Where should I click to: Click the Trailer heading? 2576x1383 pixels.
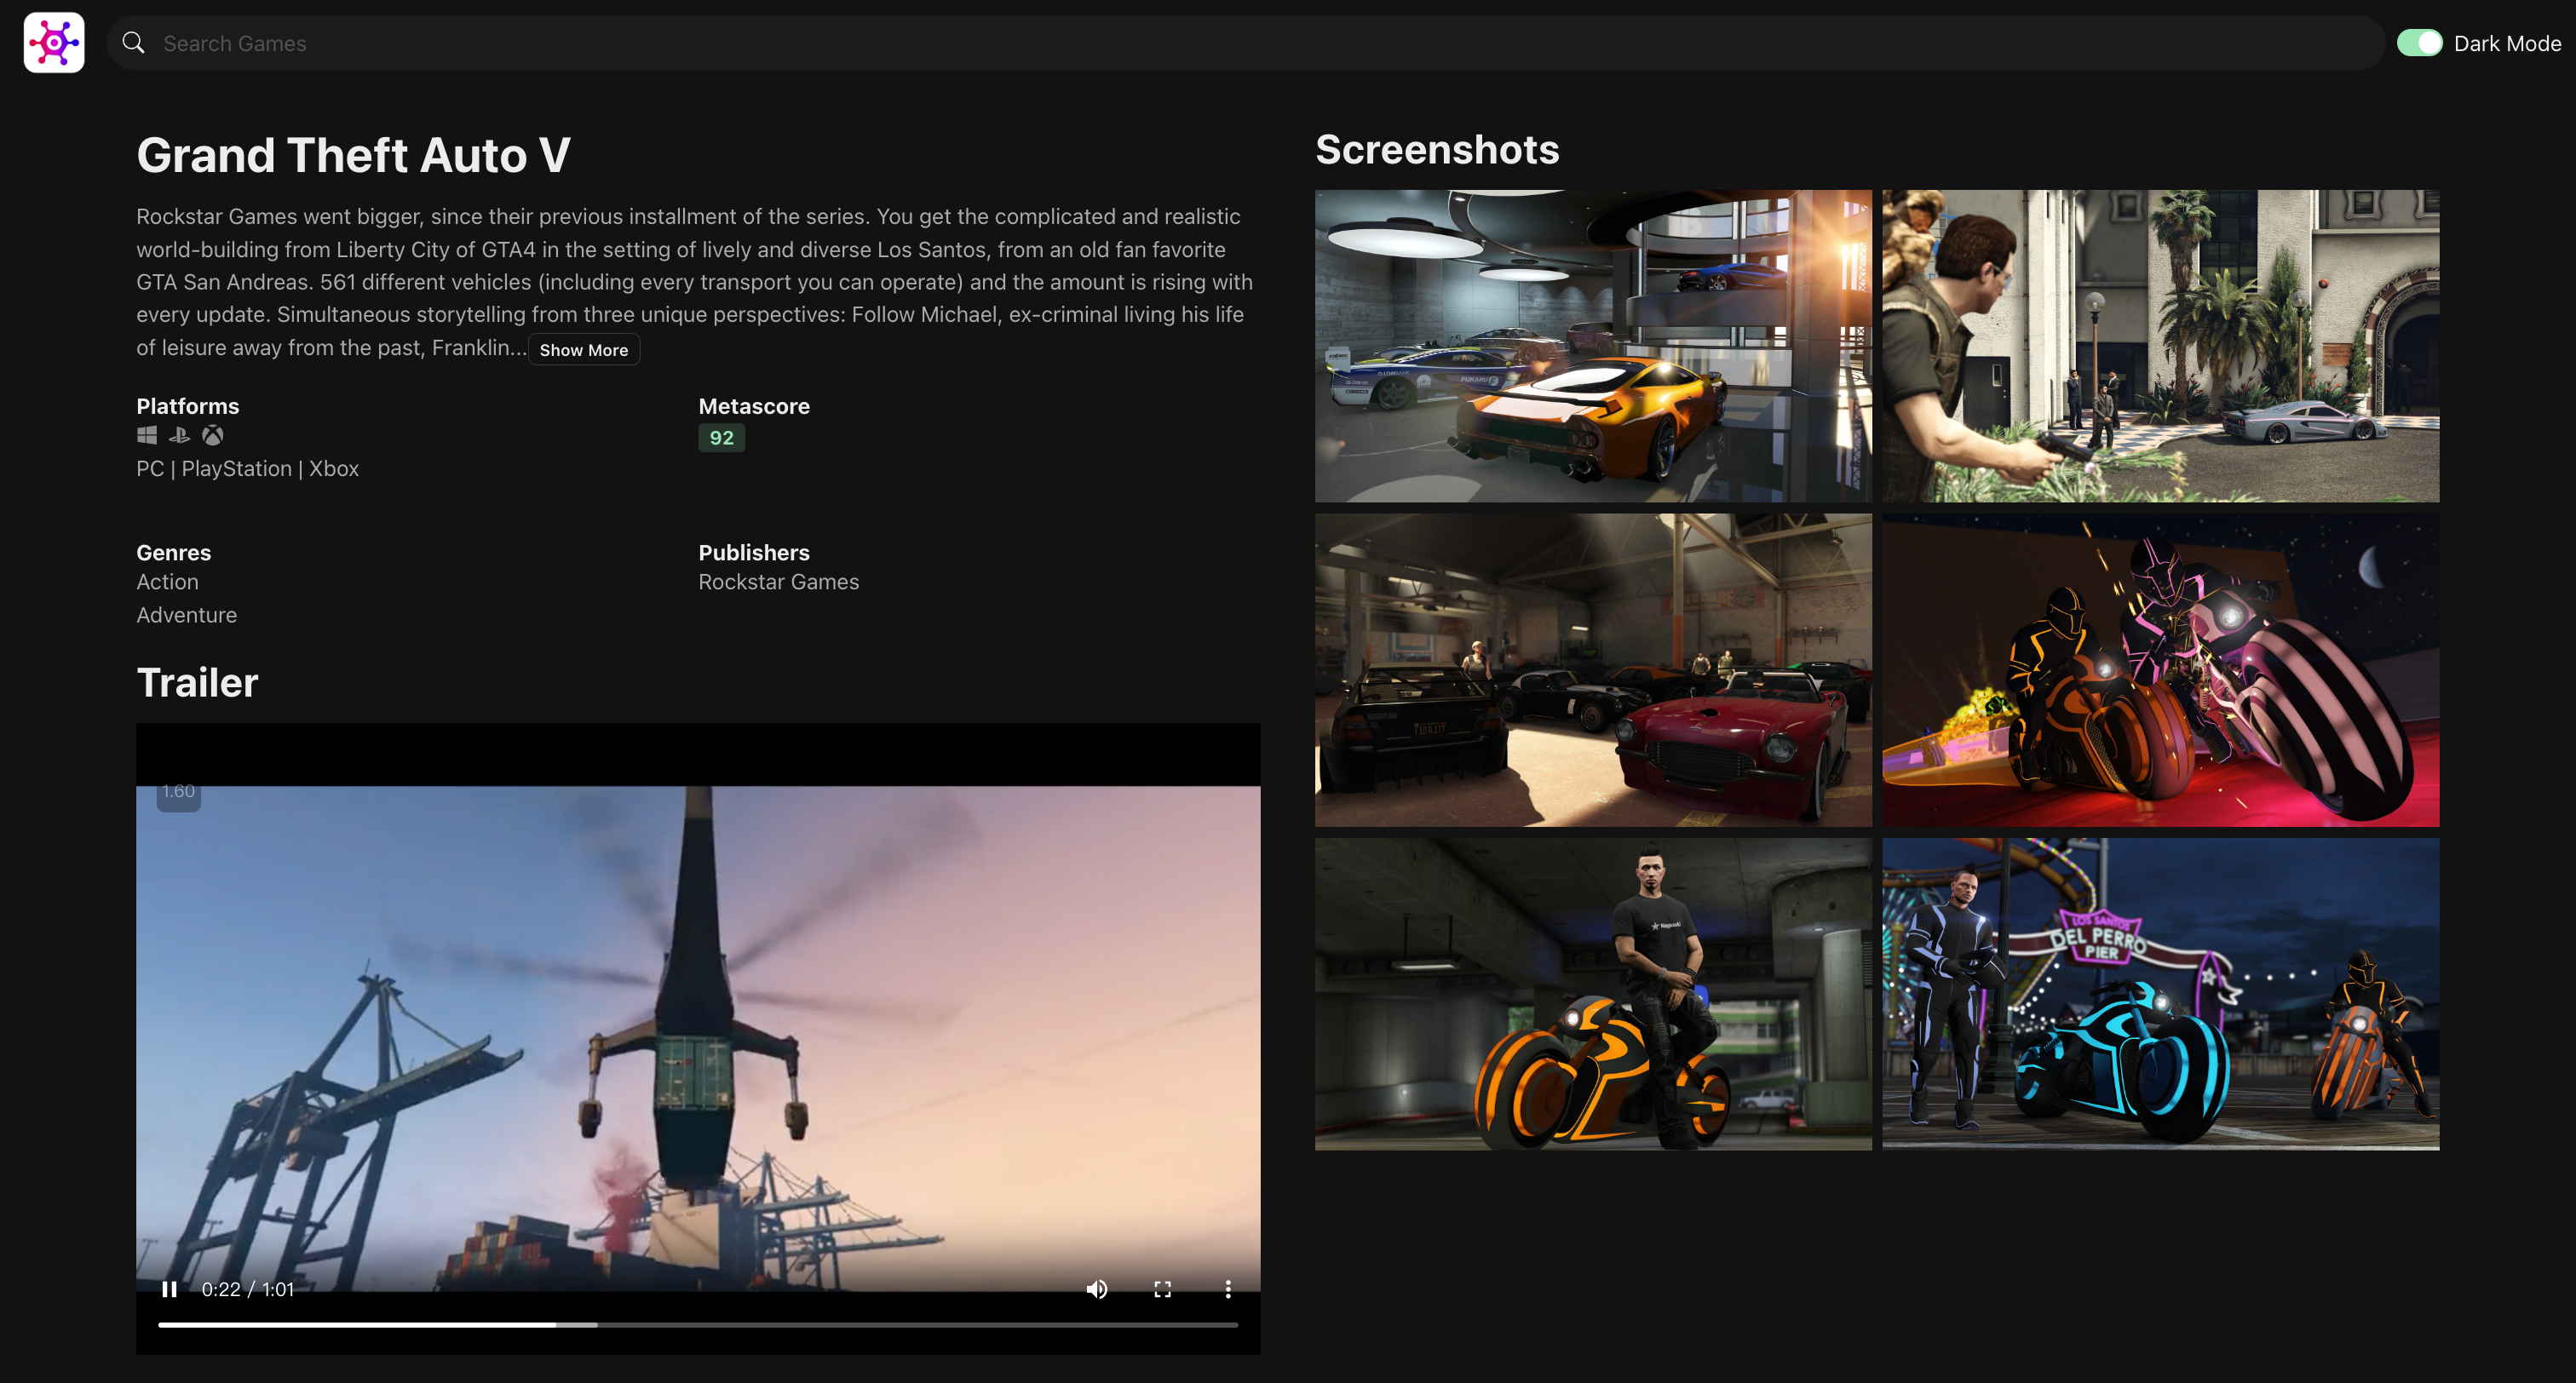coord(198,682)
